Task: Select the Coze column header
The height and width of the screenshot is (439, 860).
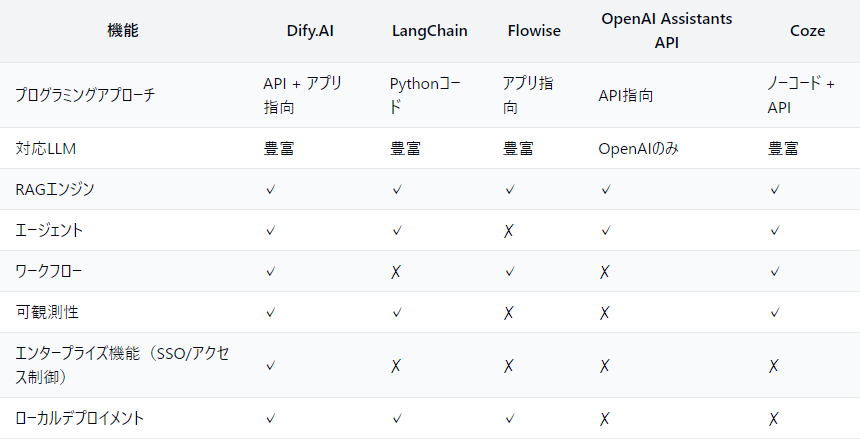Action: tap(806, 31)
